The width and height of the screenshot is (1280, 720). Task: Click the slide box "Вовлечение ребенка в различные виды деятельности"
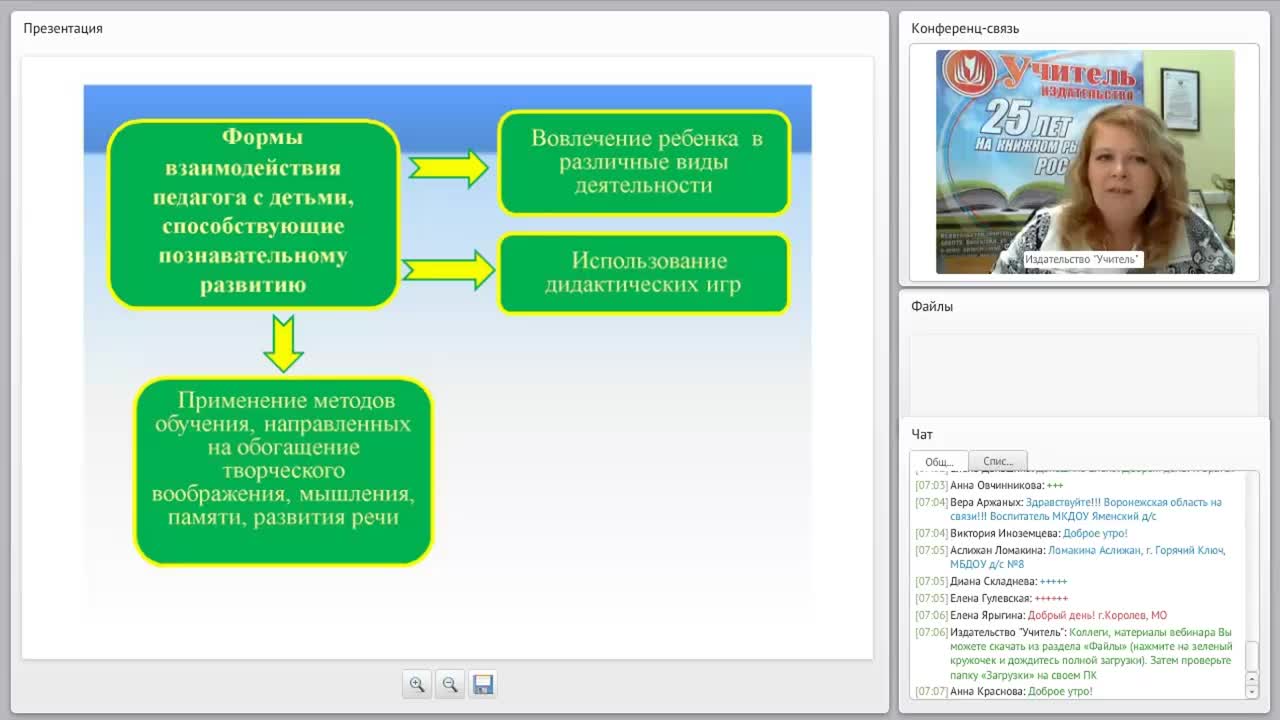point(644,162)
